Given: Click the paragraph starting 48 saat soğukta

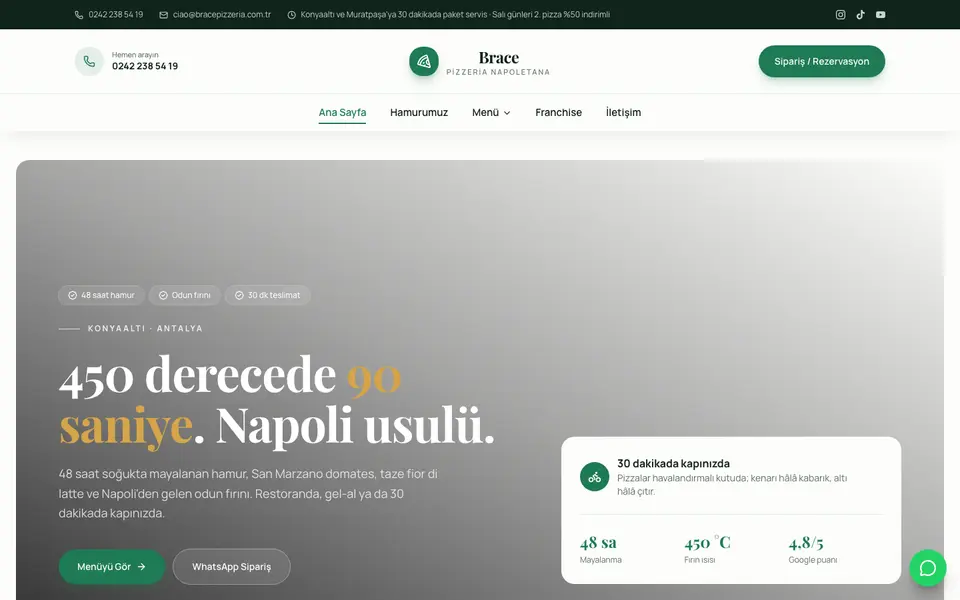Looking at the screenshot, I should [248, 493].
